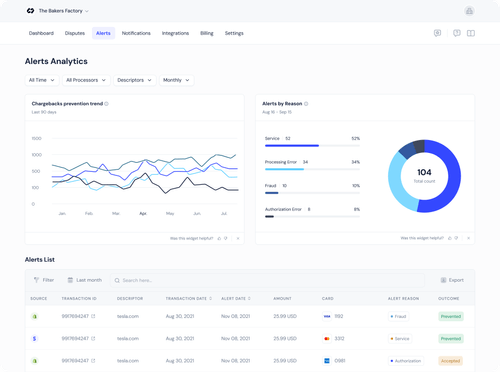The width and height of the screenshot is (500, 372).
Task: Open the Settings tab
Action: pos(234,33)
